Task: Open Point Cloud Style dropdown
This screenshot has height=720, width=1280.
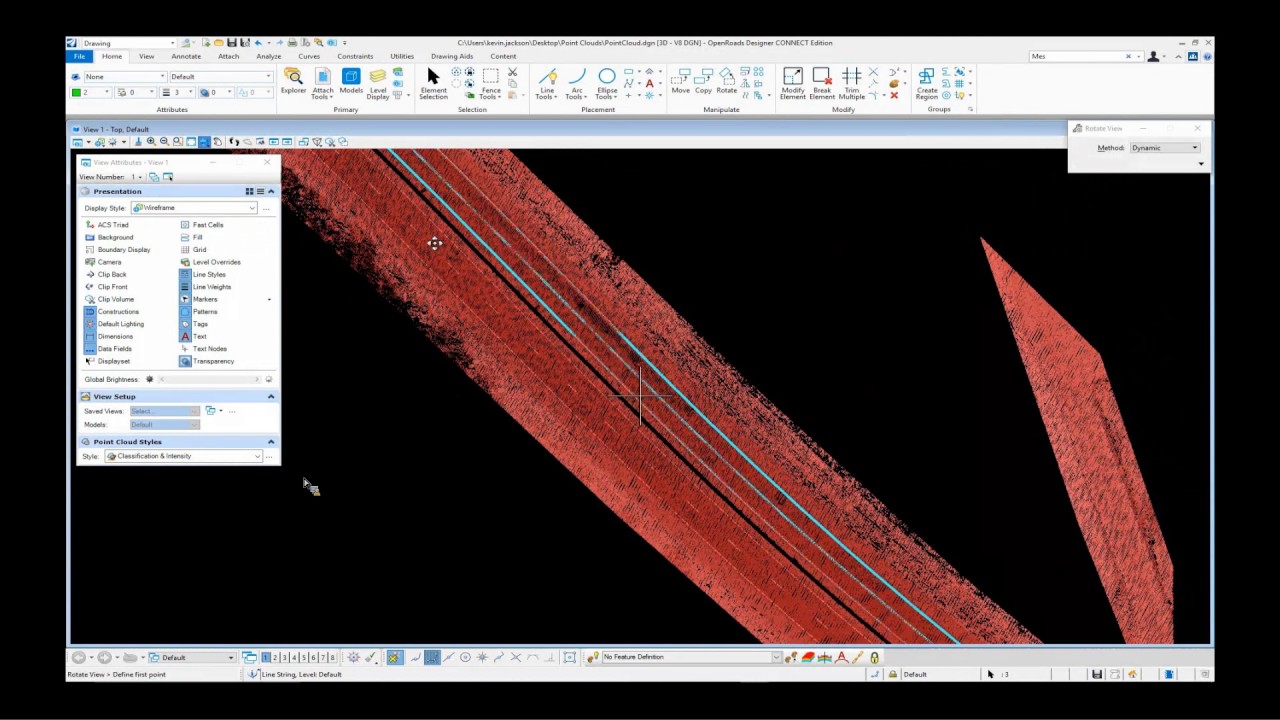Action: click(184, 456)
